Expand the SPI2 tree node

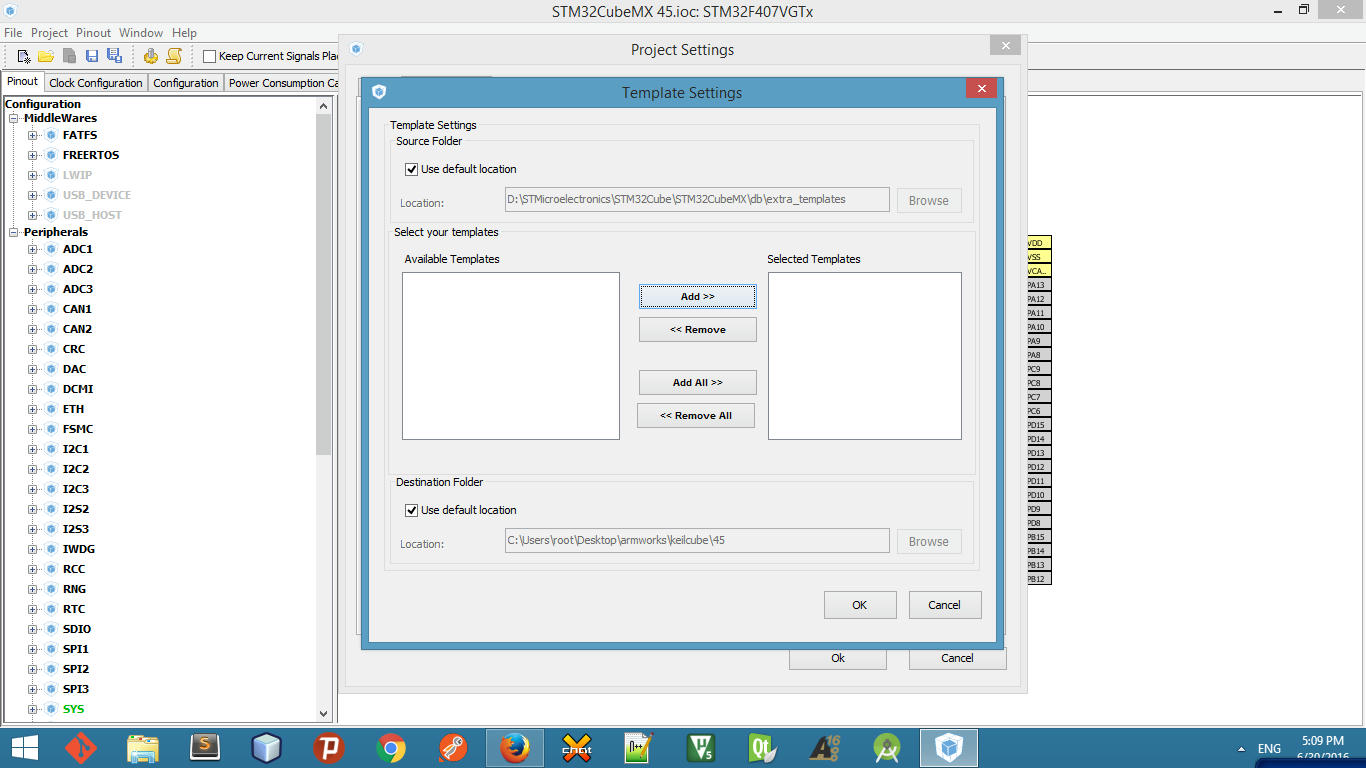click(32, 669)
